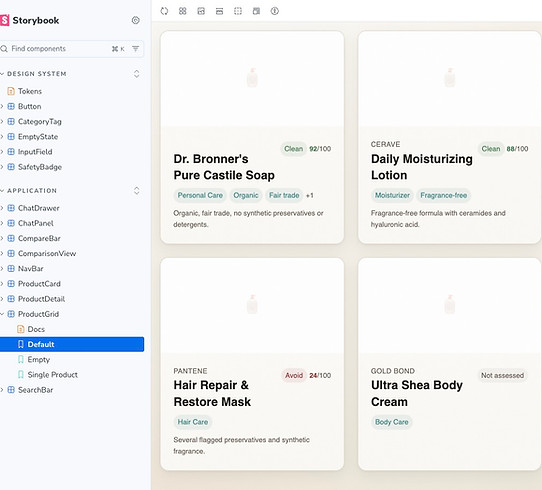Click the Fragrance-free tag on CeraVe card
This screenshot has width=542, height=490.
point(443,195)
